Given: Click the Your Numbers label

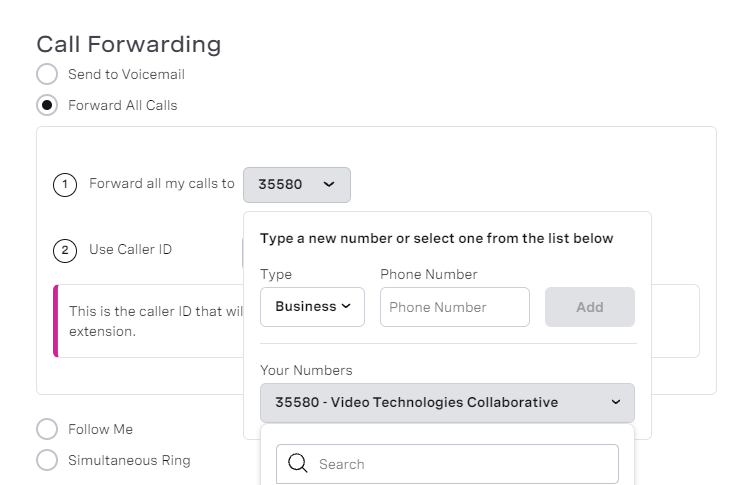Looking at the screenshot, I should (306, 370).
